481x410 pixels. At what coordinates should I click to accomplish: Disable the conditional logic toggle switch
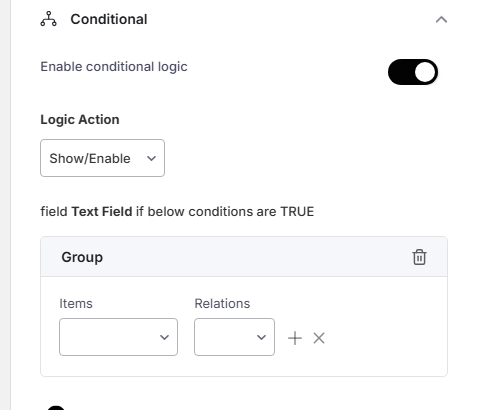tap(413, 72)
